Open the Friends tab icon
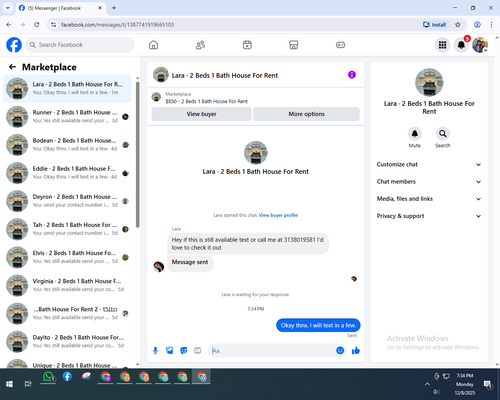500x400 pixels. tap(200, 45)
